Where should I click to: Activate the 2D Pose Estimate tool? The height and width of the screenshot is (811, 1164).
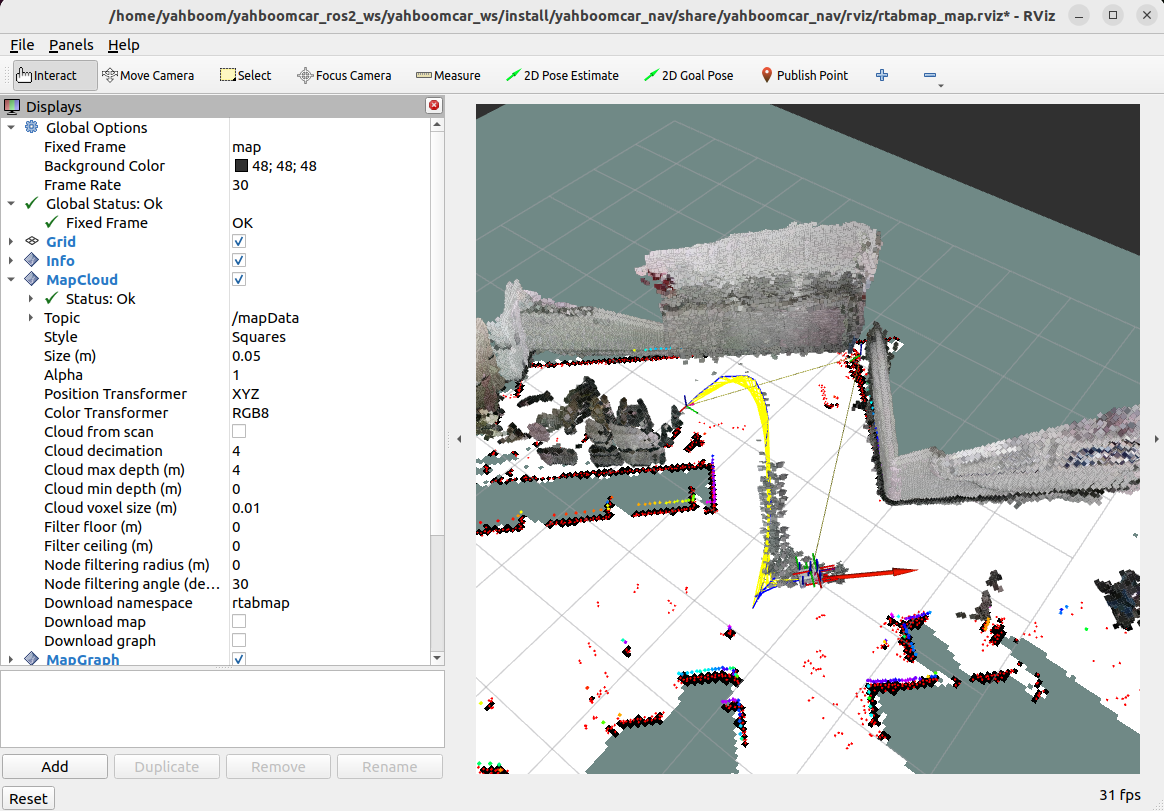562,75
